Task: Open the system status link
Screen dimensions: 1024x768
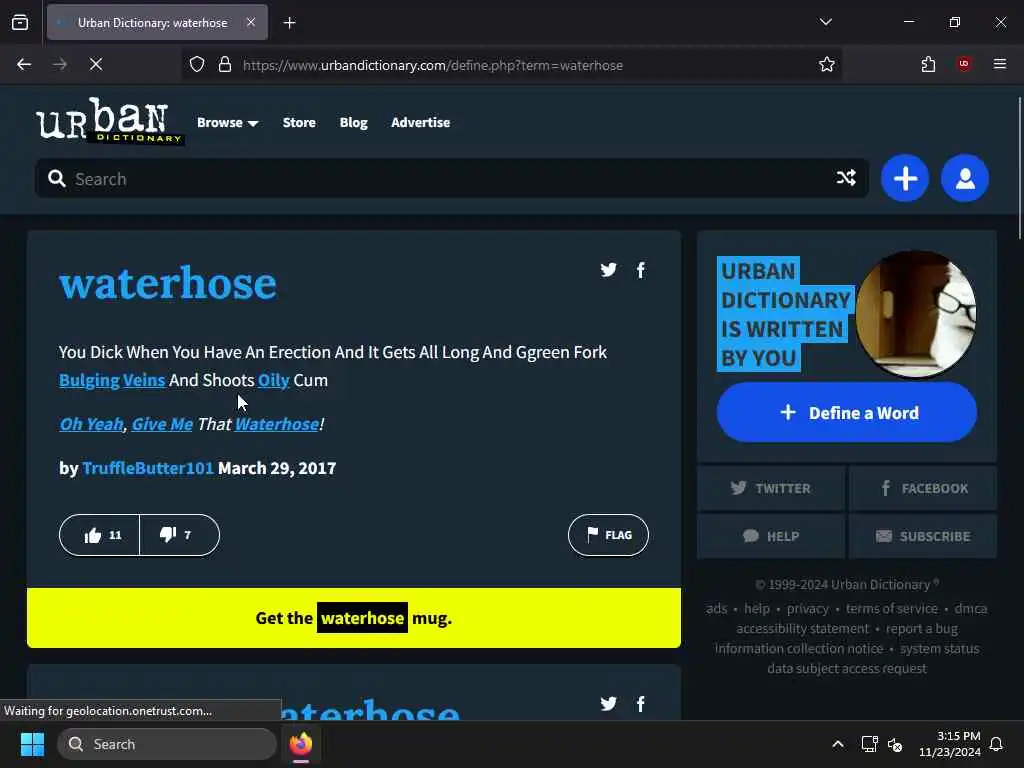Action: click(x=939, y=648)
